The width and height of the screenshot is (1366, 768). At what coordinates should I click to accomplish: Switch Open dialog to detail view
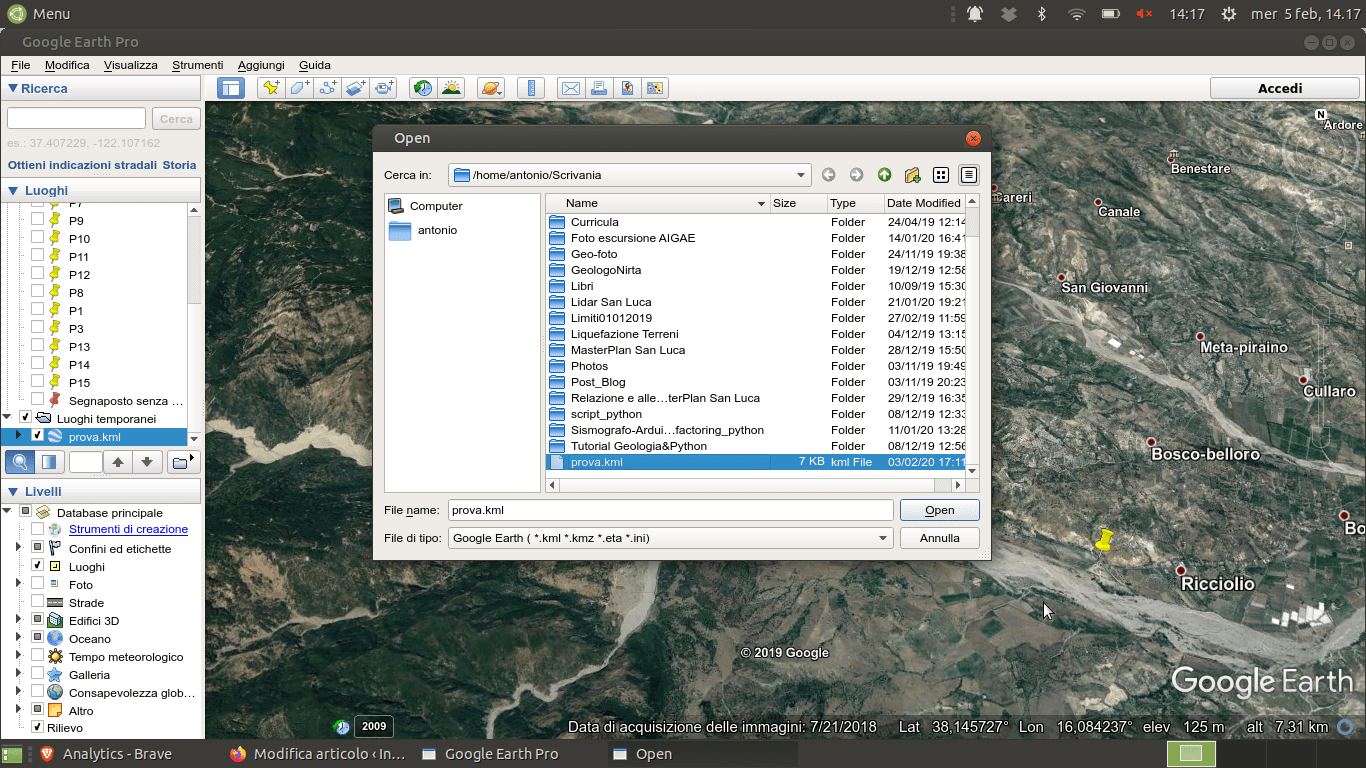tap(968, 175)
